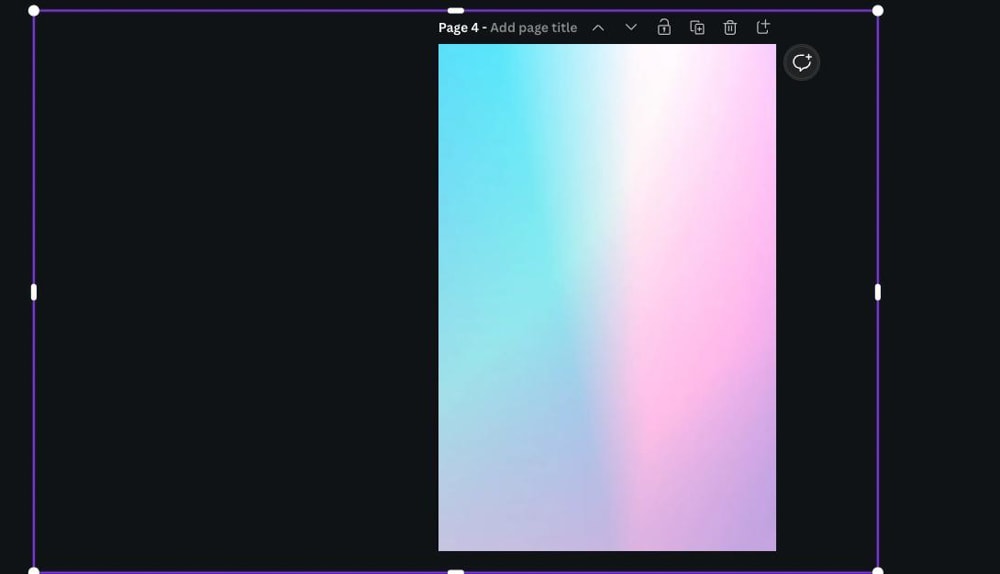The width and height of the screenshot is (1000, 574).
Task: Add a new page after page 4
Action: coord(763,27)
